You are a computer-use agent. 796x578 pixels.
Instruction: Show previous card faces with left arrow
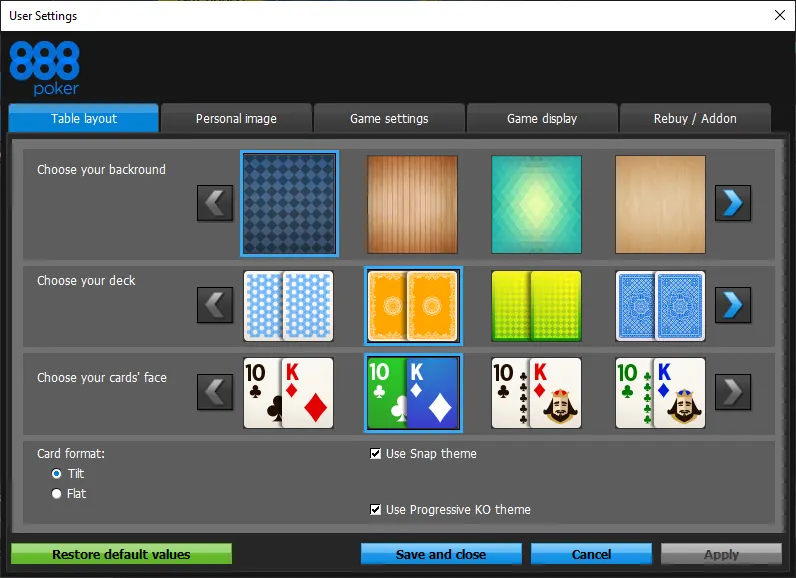pyautogui.click(x=215, y=392)
